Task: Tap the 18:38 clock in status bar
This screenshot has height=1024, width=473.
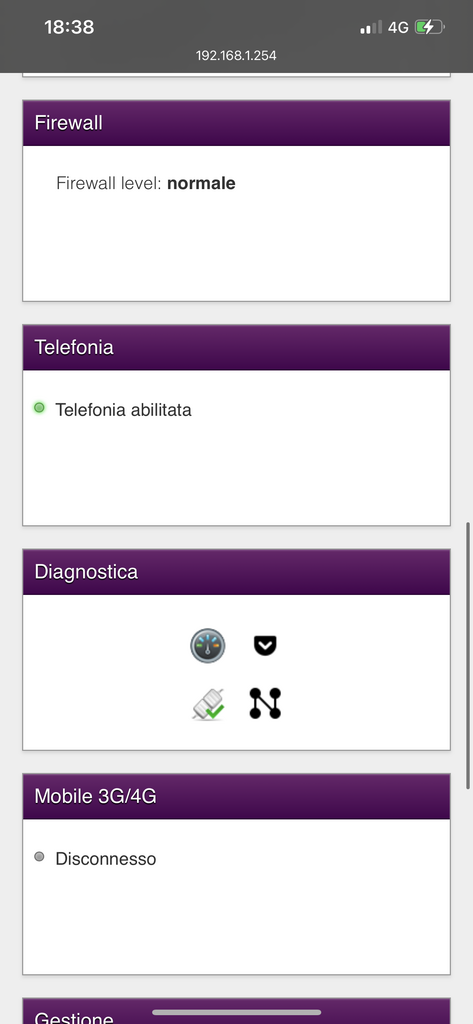Action: pyautogui.click(x=69, y=27)
